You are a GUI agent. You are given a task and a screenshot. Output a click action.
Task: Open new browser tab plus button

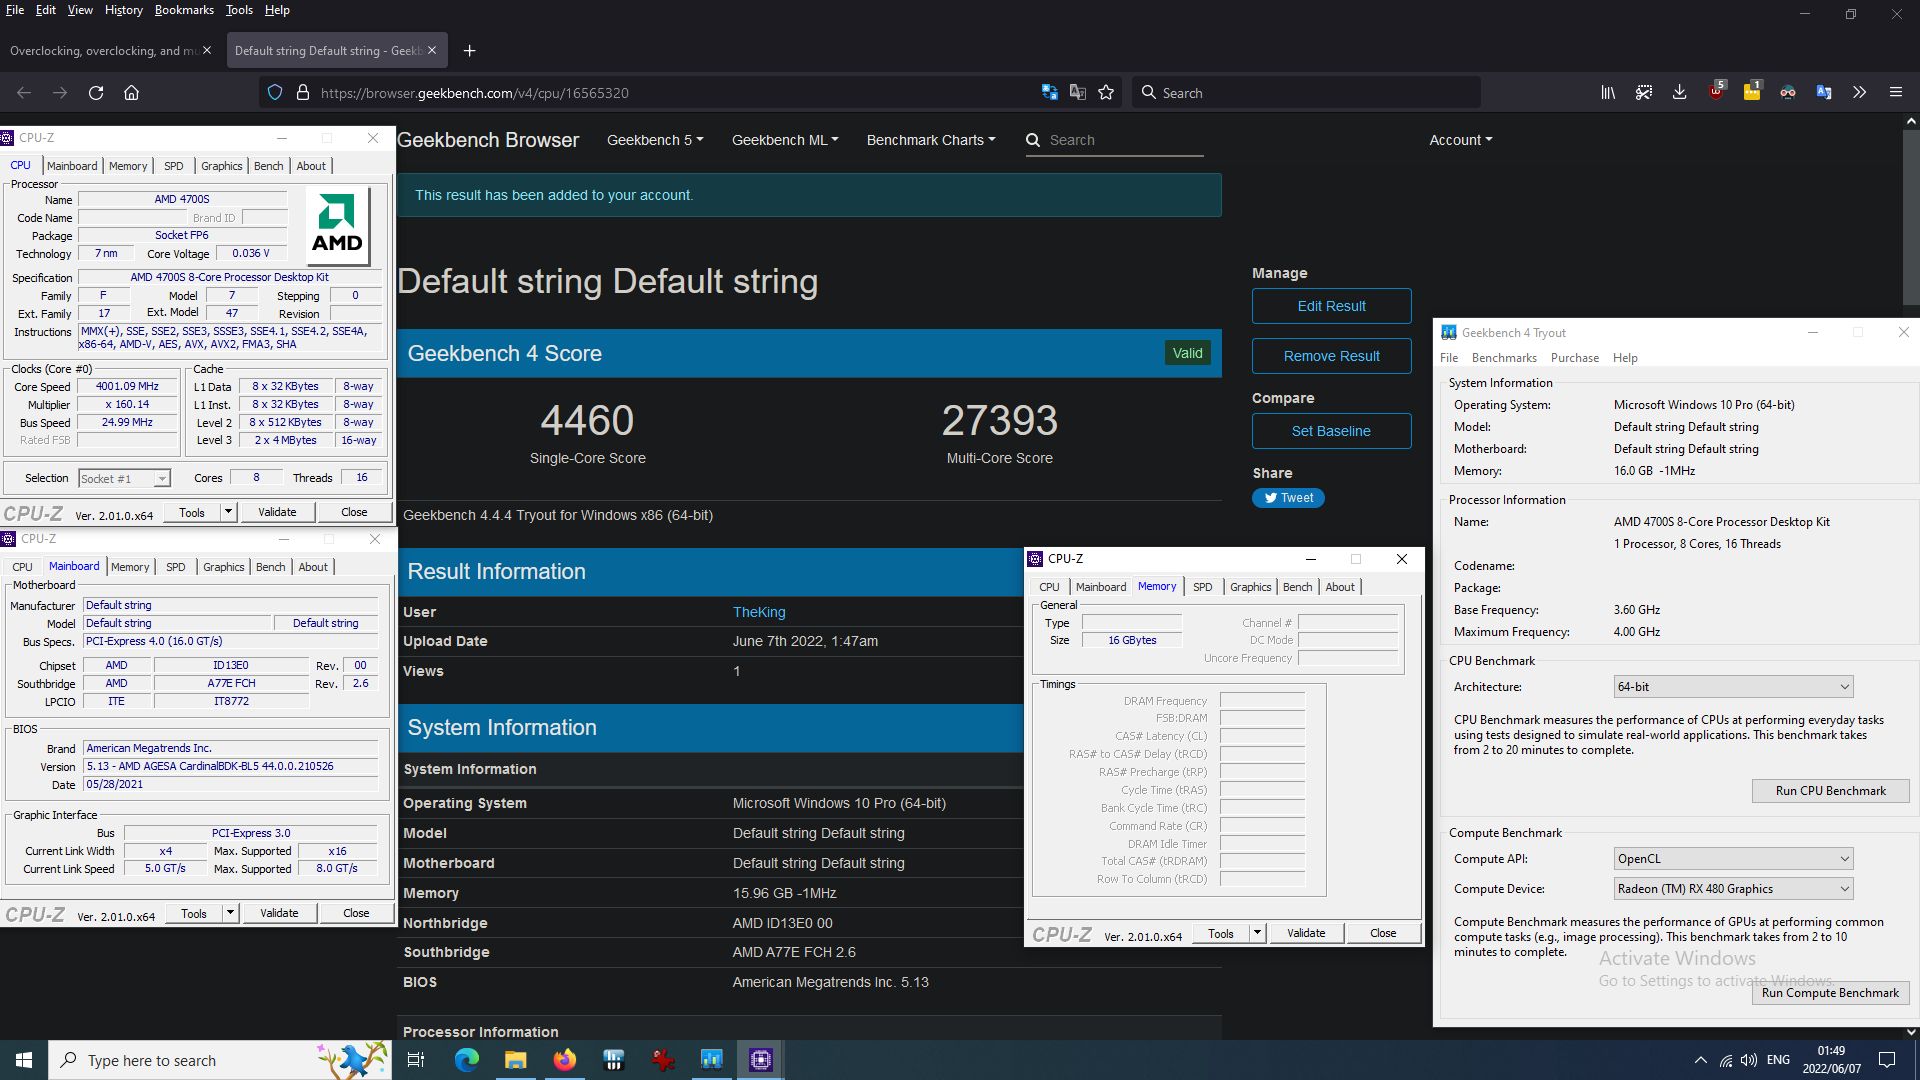(469, 51)
